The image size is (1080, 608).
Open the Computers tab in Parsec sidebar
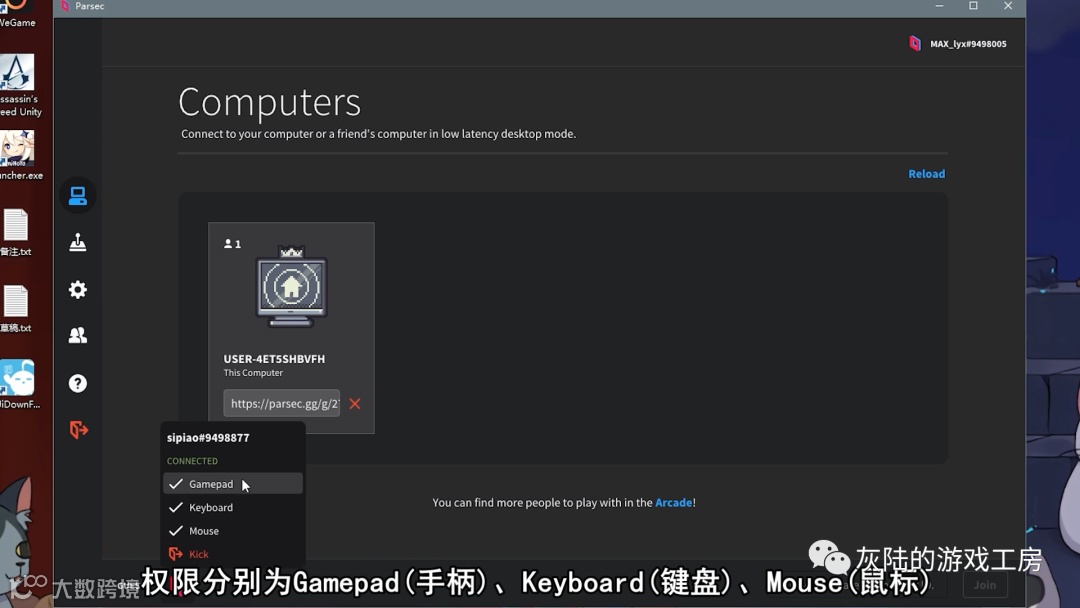point(78,196)
